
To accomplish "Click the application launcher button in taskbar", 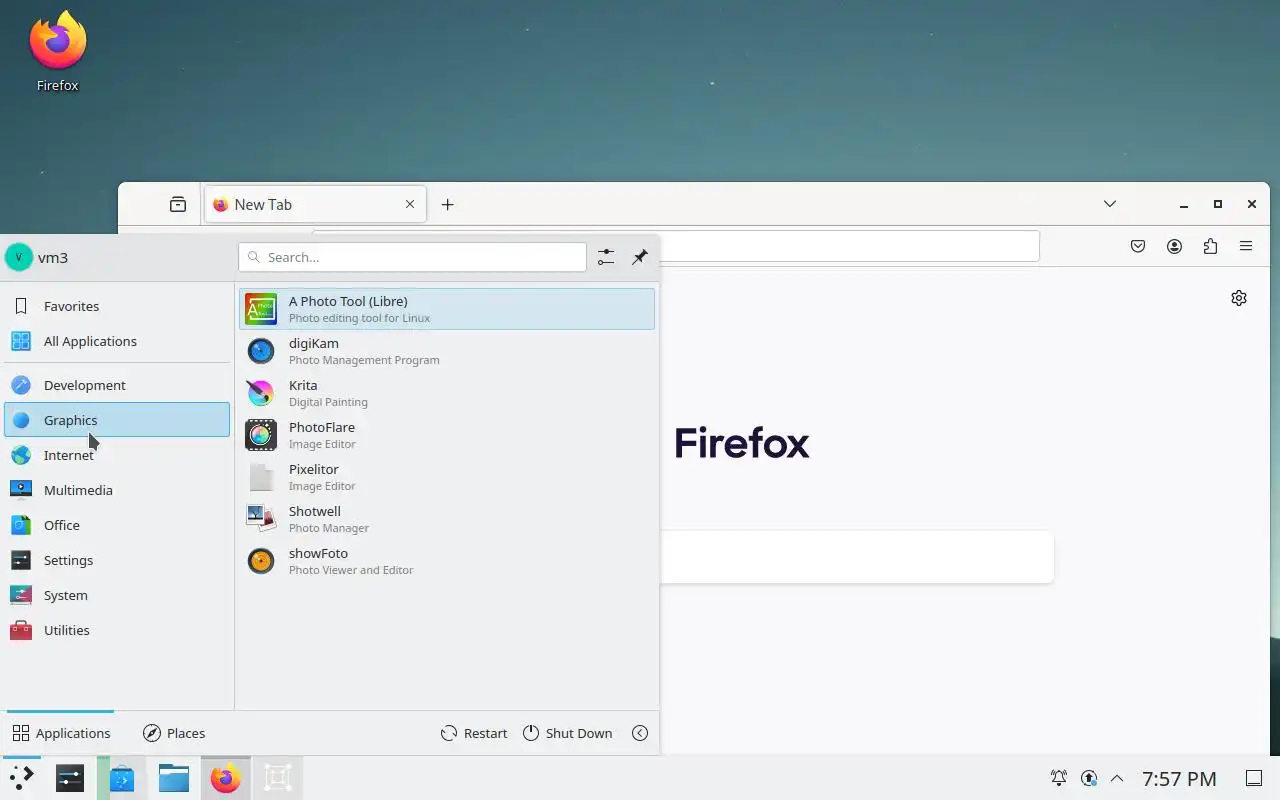I will click(x=21, y=778).
